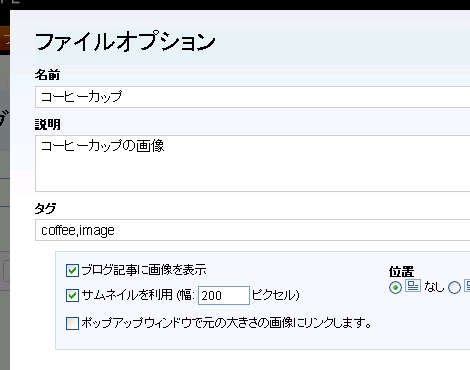Uncheck ブログ記事に画像を表示 checkbox

coord(72,270)
